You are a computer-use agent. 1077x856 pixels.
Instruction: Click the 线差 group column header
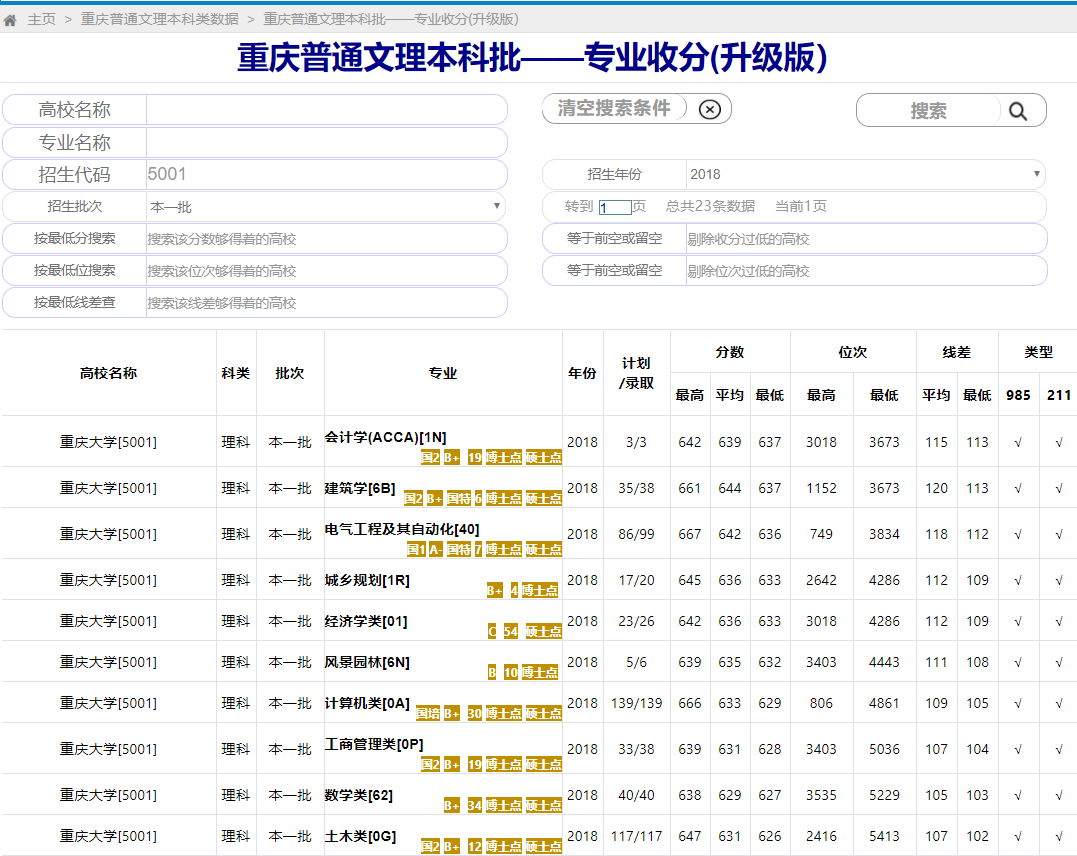(x=957, y=352)
